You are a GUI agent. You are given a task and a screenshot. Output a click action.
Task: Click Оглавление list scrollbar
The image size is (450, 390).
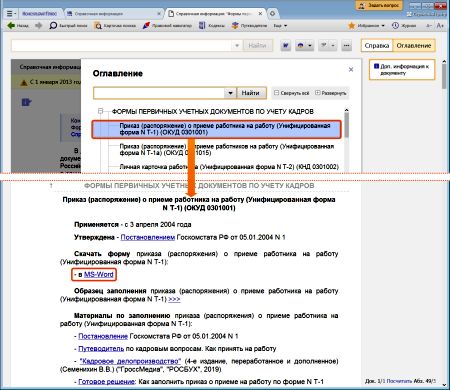point(346,124)
